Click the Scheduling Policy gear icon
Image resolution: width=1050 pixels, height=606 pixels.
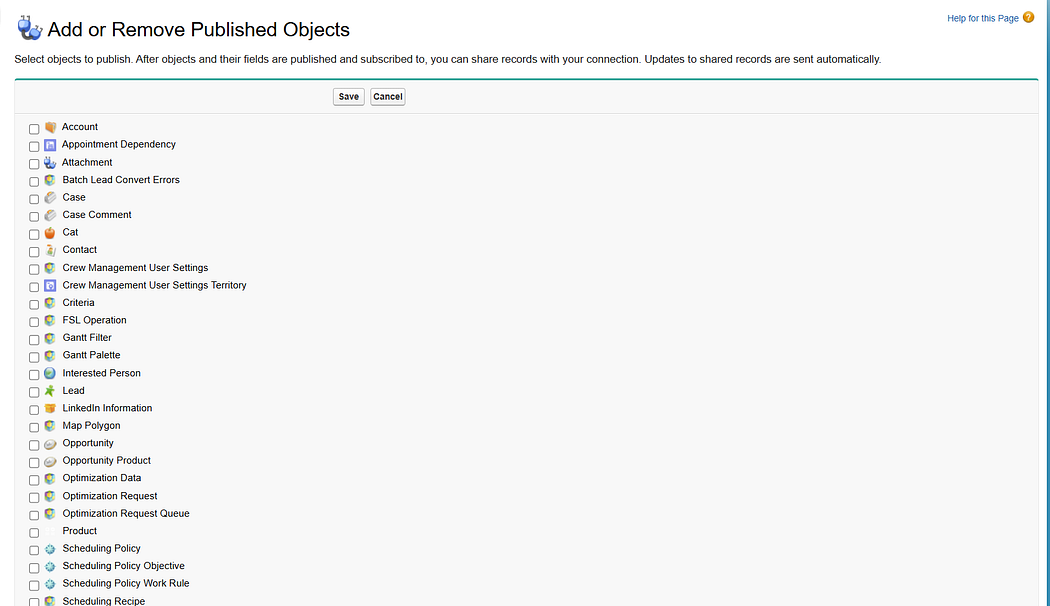click(x=50, y=549)
